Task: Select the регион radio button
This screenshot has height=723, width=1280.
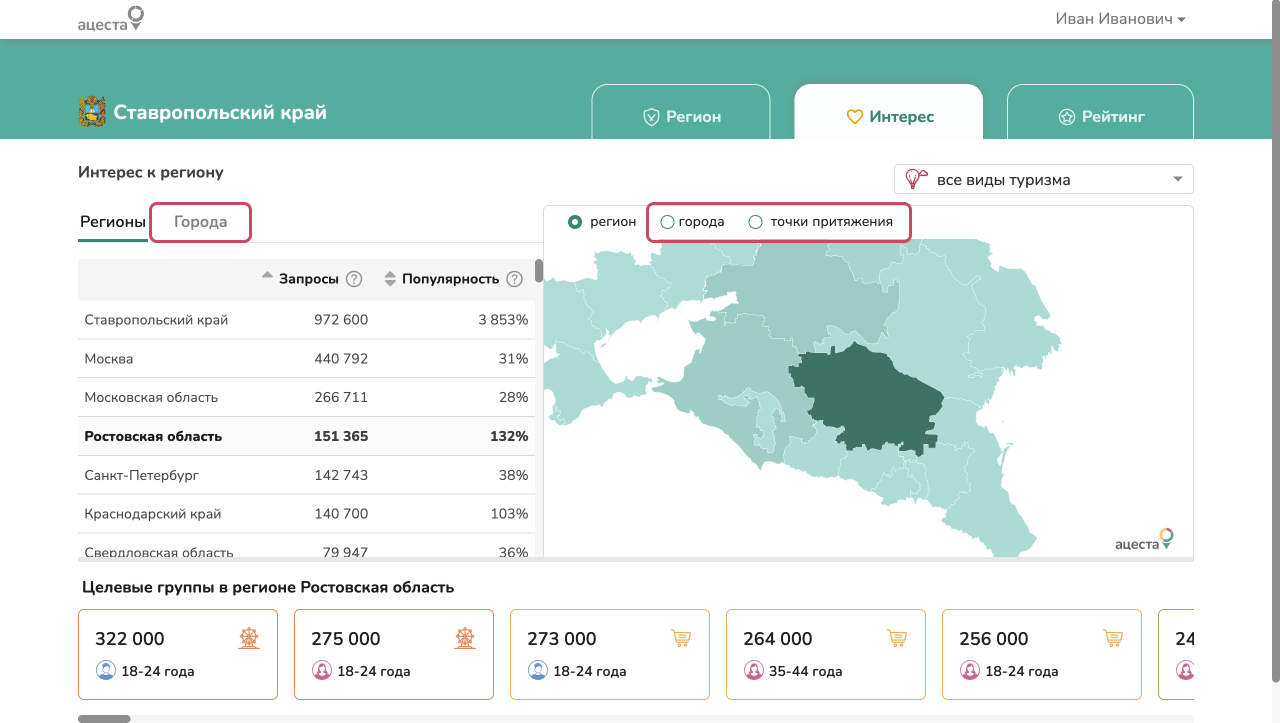Action: click(x=575, y=222)
